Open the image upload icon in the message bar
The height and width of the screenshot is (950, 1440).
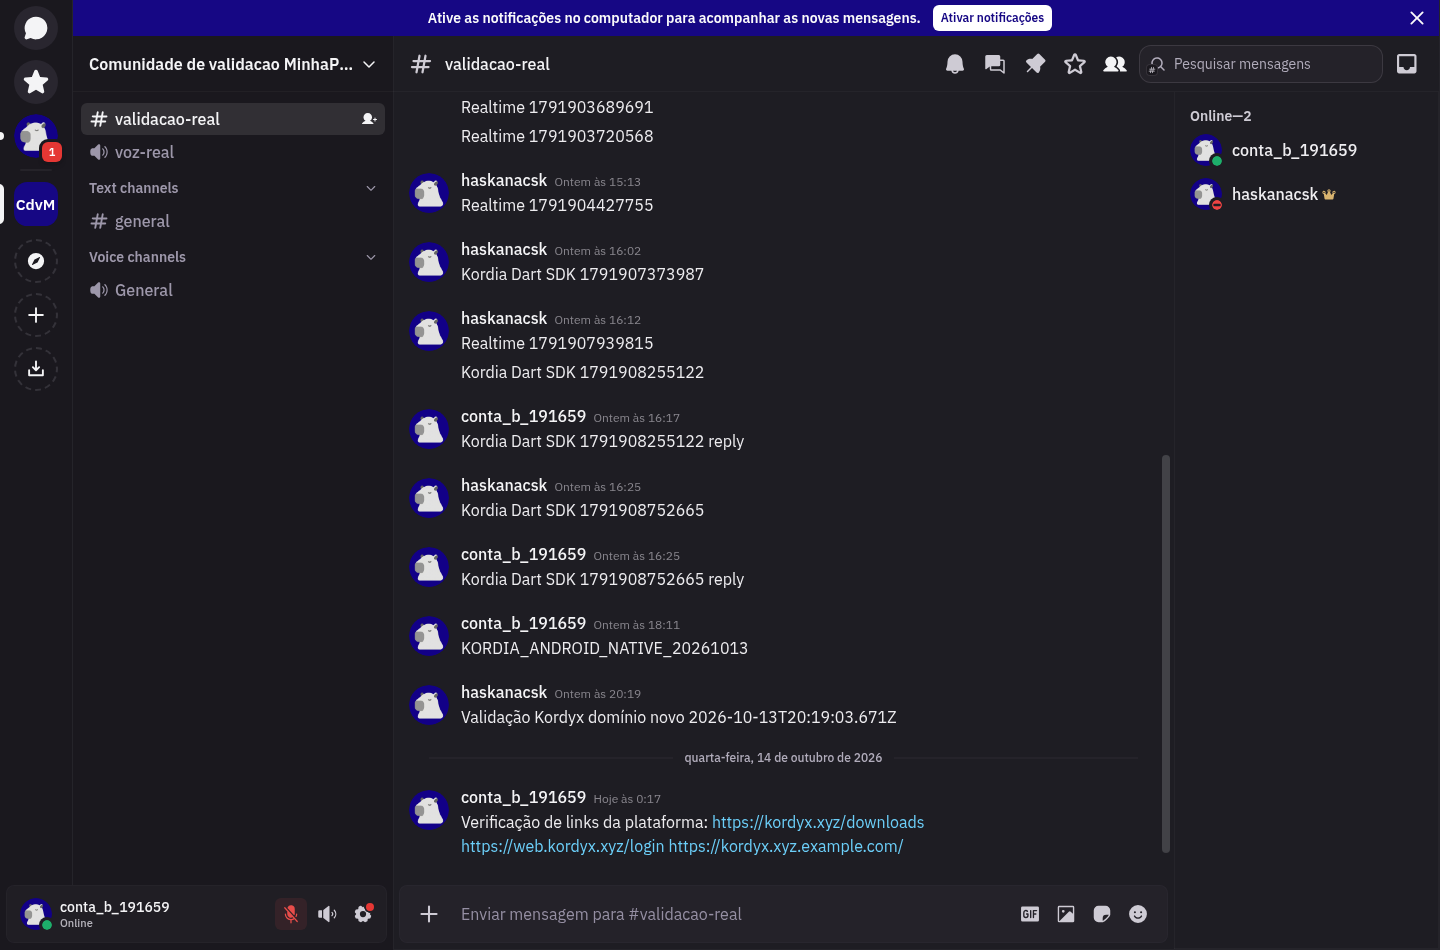click(1066, 914)
